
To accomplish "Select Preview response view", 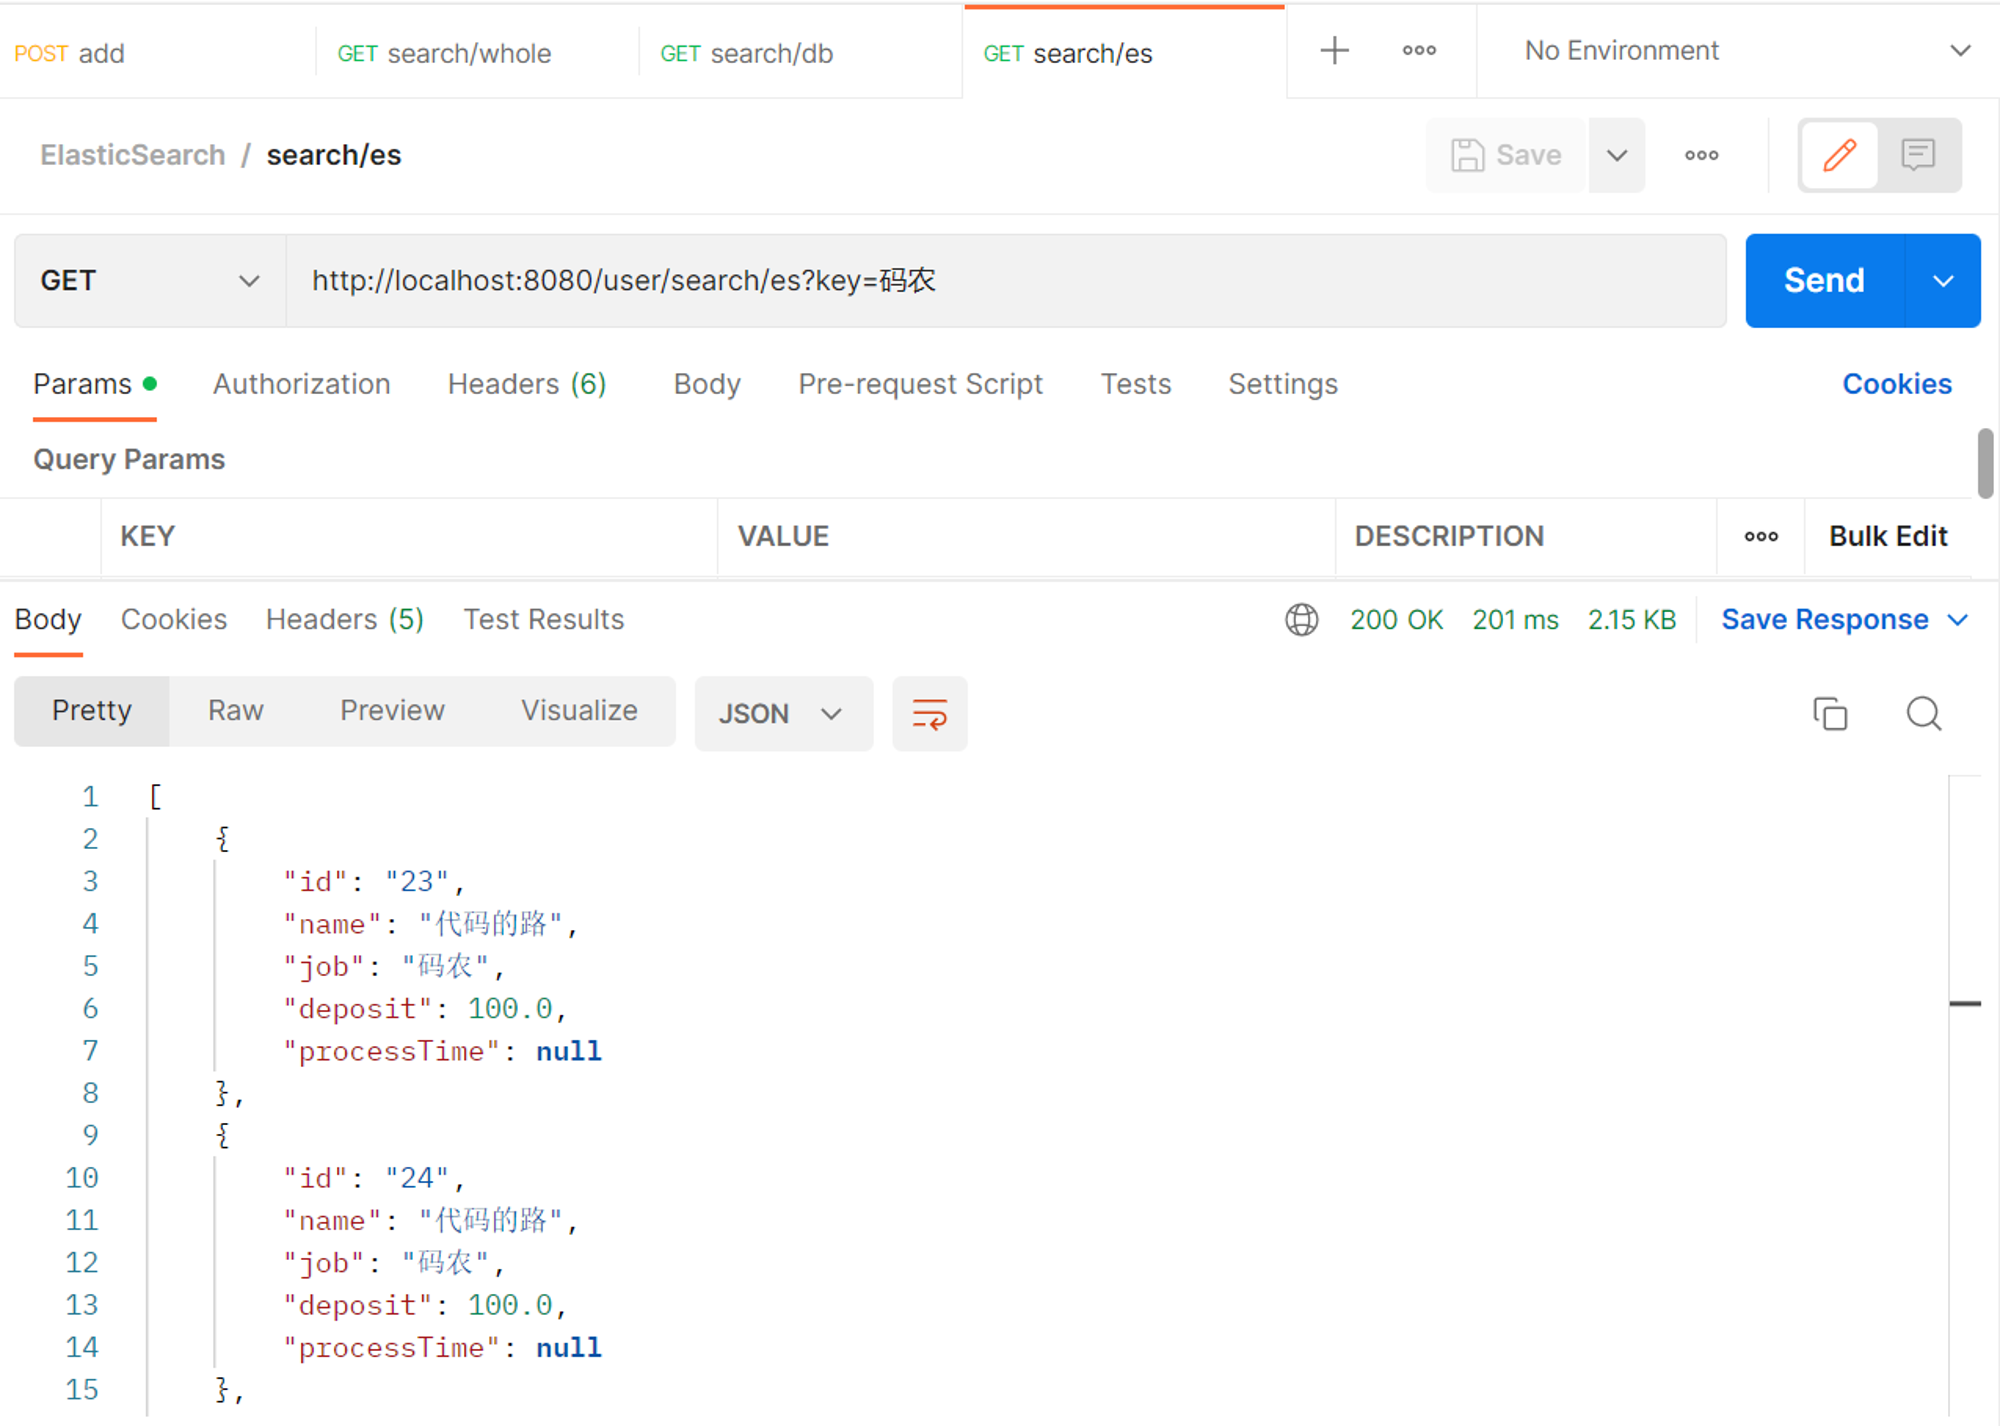I will (392, 711).
